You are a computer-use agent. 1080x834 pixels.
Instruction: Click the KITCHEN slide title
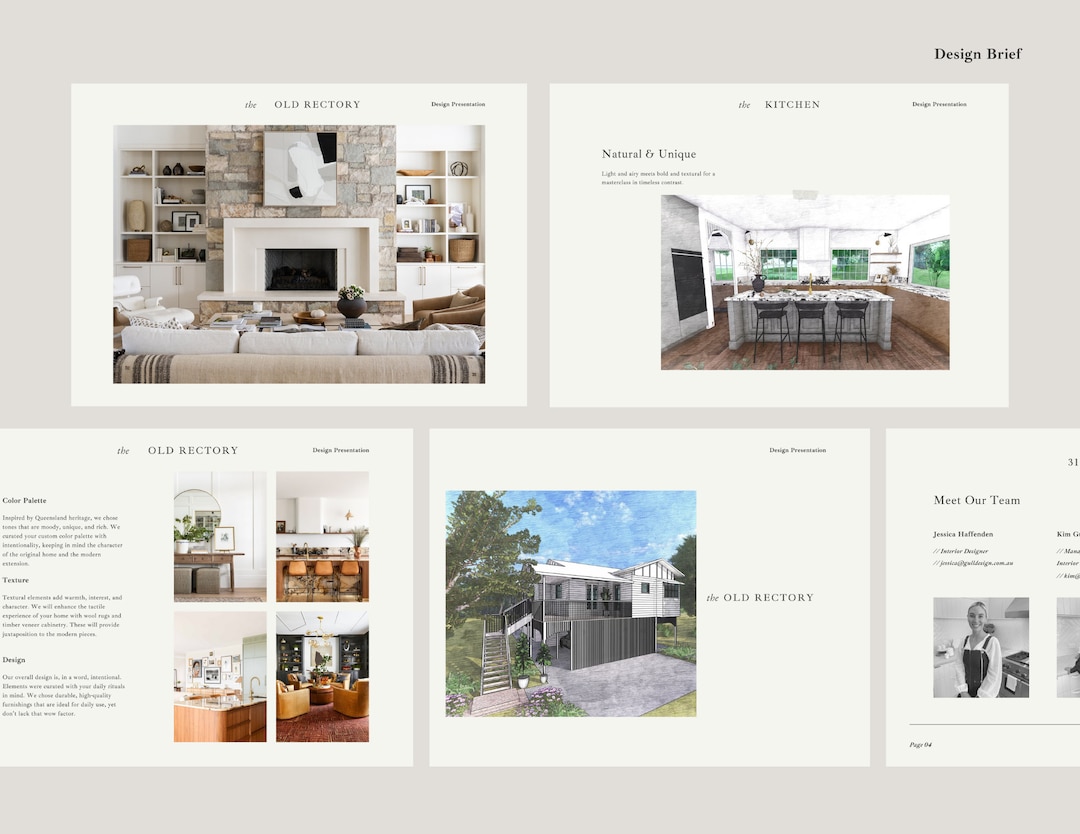pos(794,104)
